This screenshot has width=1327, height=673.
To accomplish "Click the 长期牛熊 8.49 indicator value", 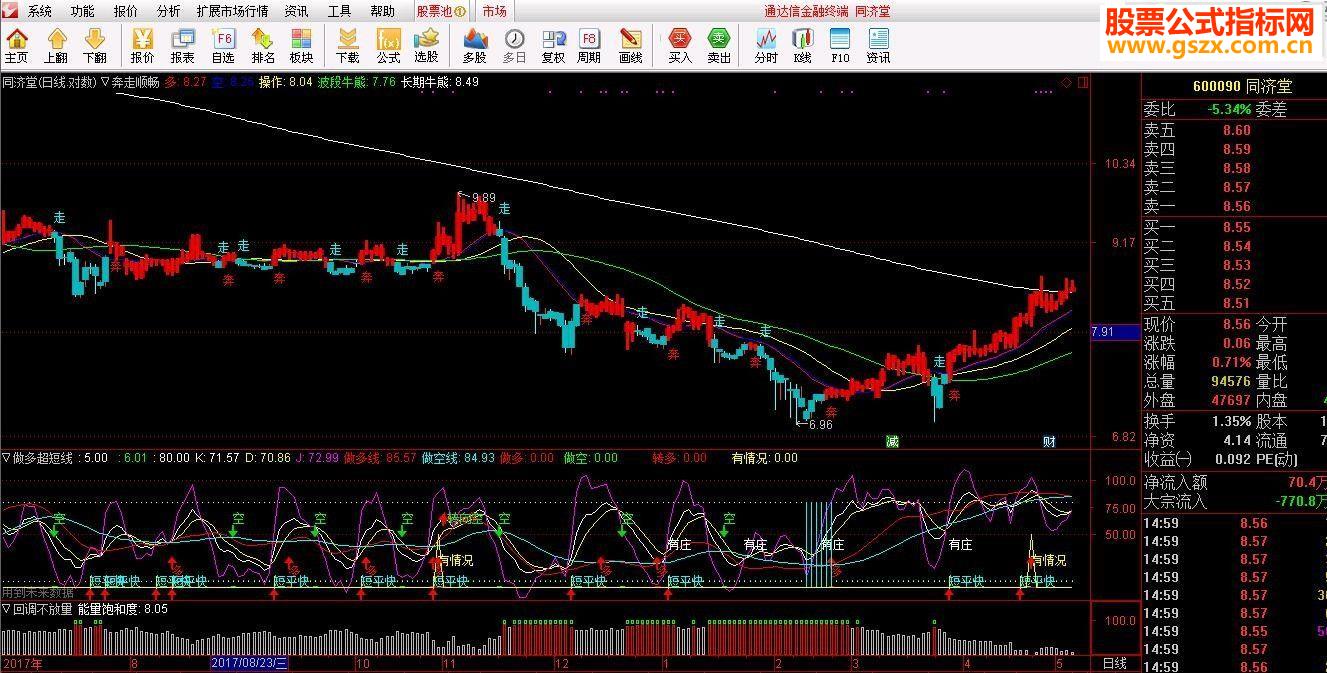I will [x=440, y=82].
